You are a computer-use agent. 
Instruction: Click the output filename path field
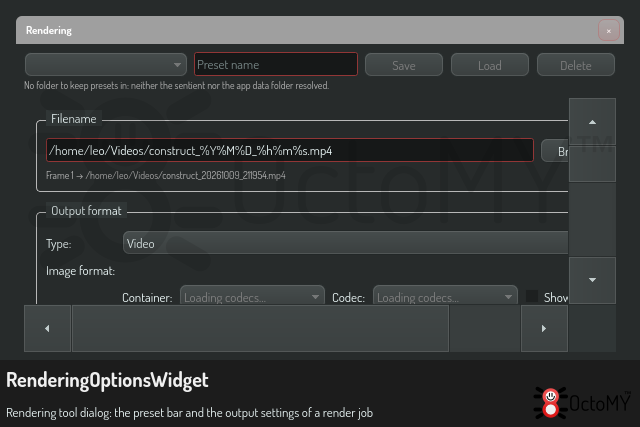click(x=290, y=150)
